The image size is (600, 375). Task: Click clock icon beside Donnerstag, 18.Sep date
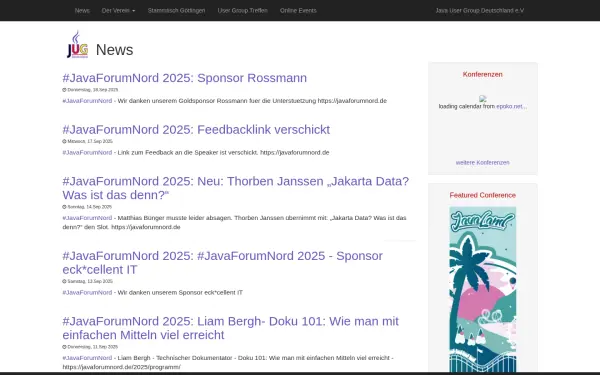(64, 90)
